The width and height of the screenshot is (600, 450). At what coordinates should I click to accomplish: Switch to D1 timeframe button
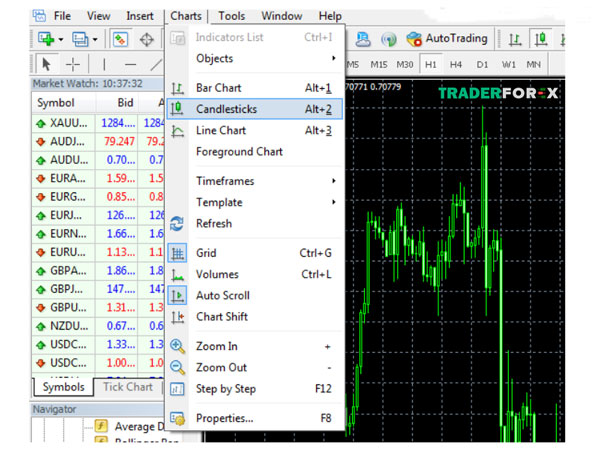482,65
